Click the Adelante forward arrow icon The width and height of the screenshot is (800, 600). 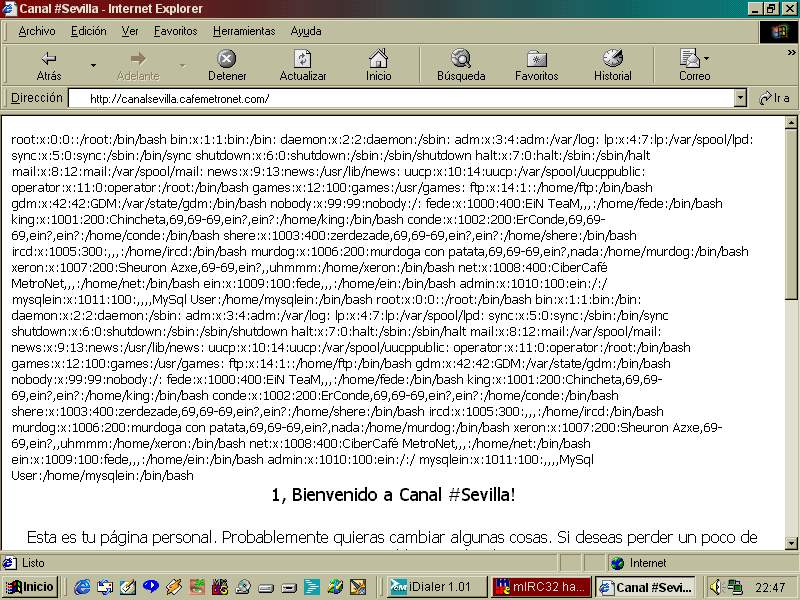point(138,59)
